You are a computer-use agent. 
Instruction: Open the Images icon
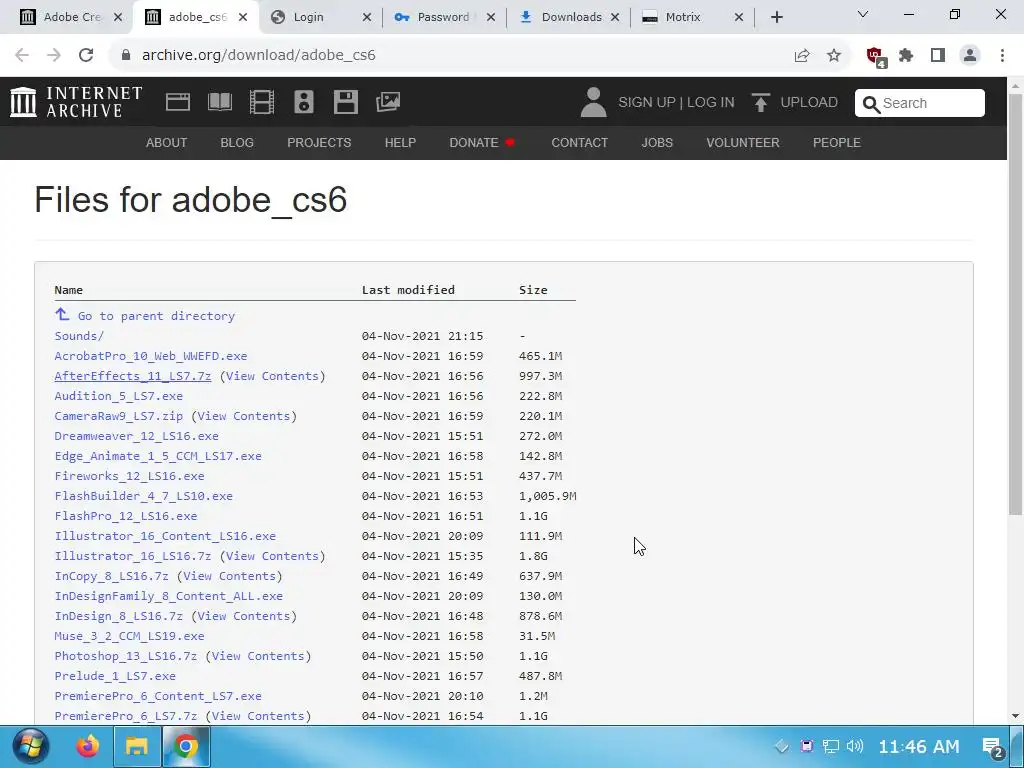(x=388, y=102)
